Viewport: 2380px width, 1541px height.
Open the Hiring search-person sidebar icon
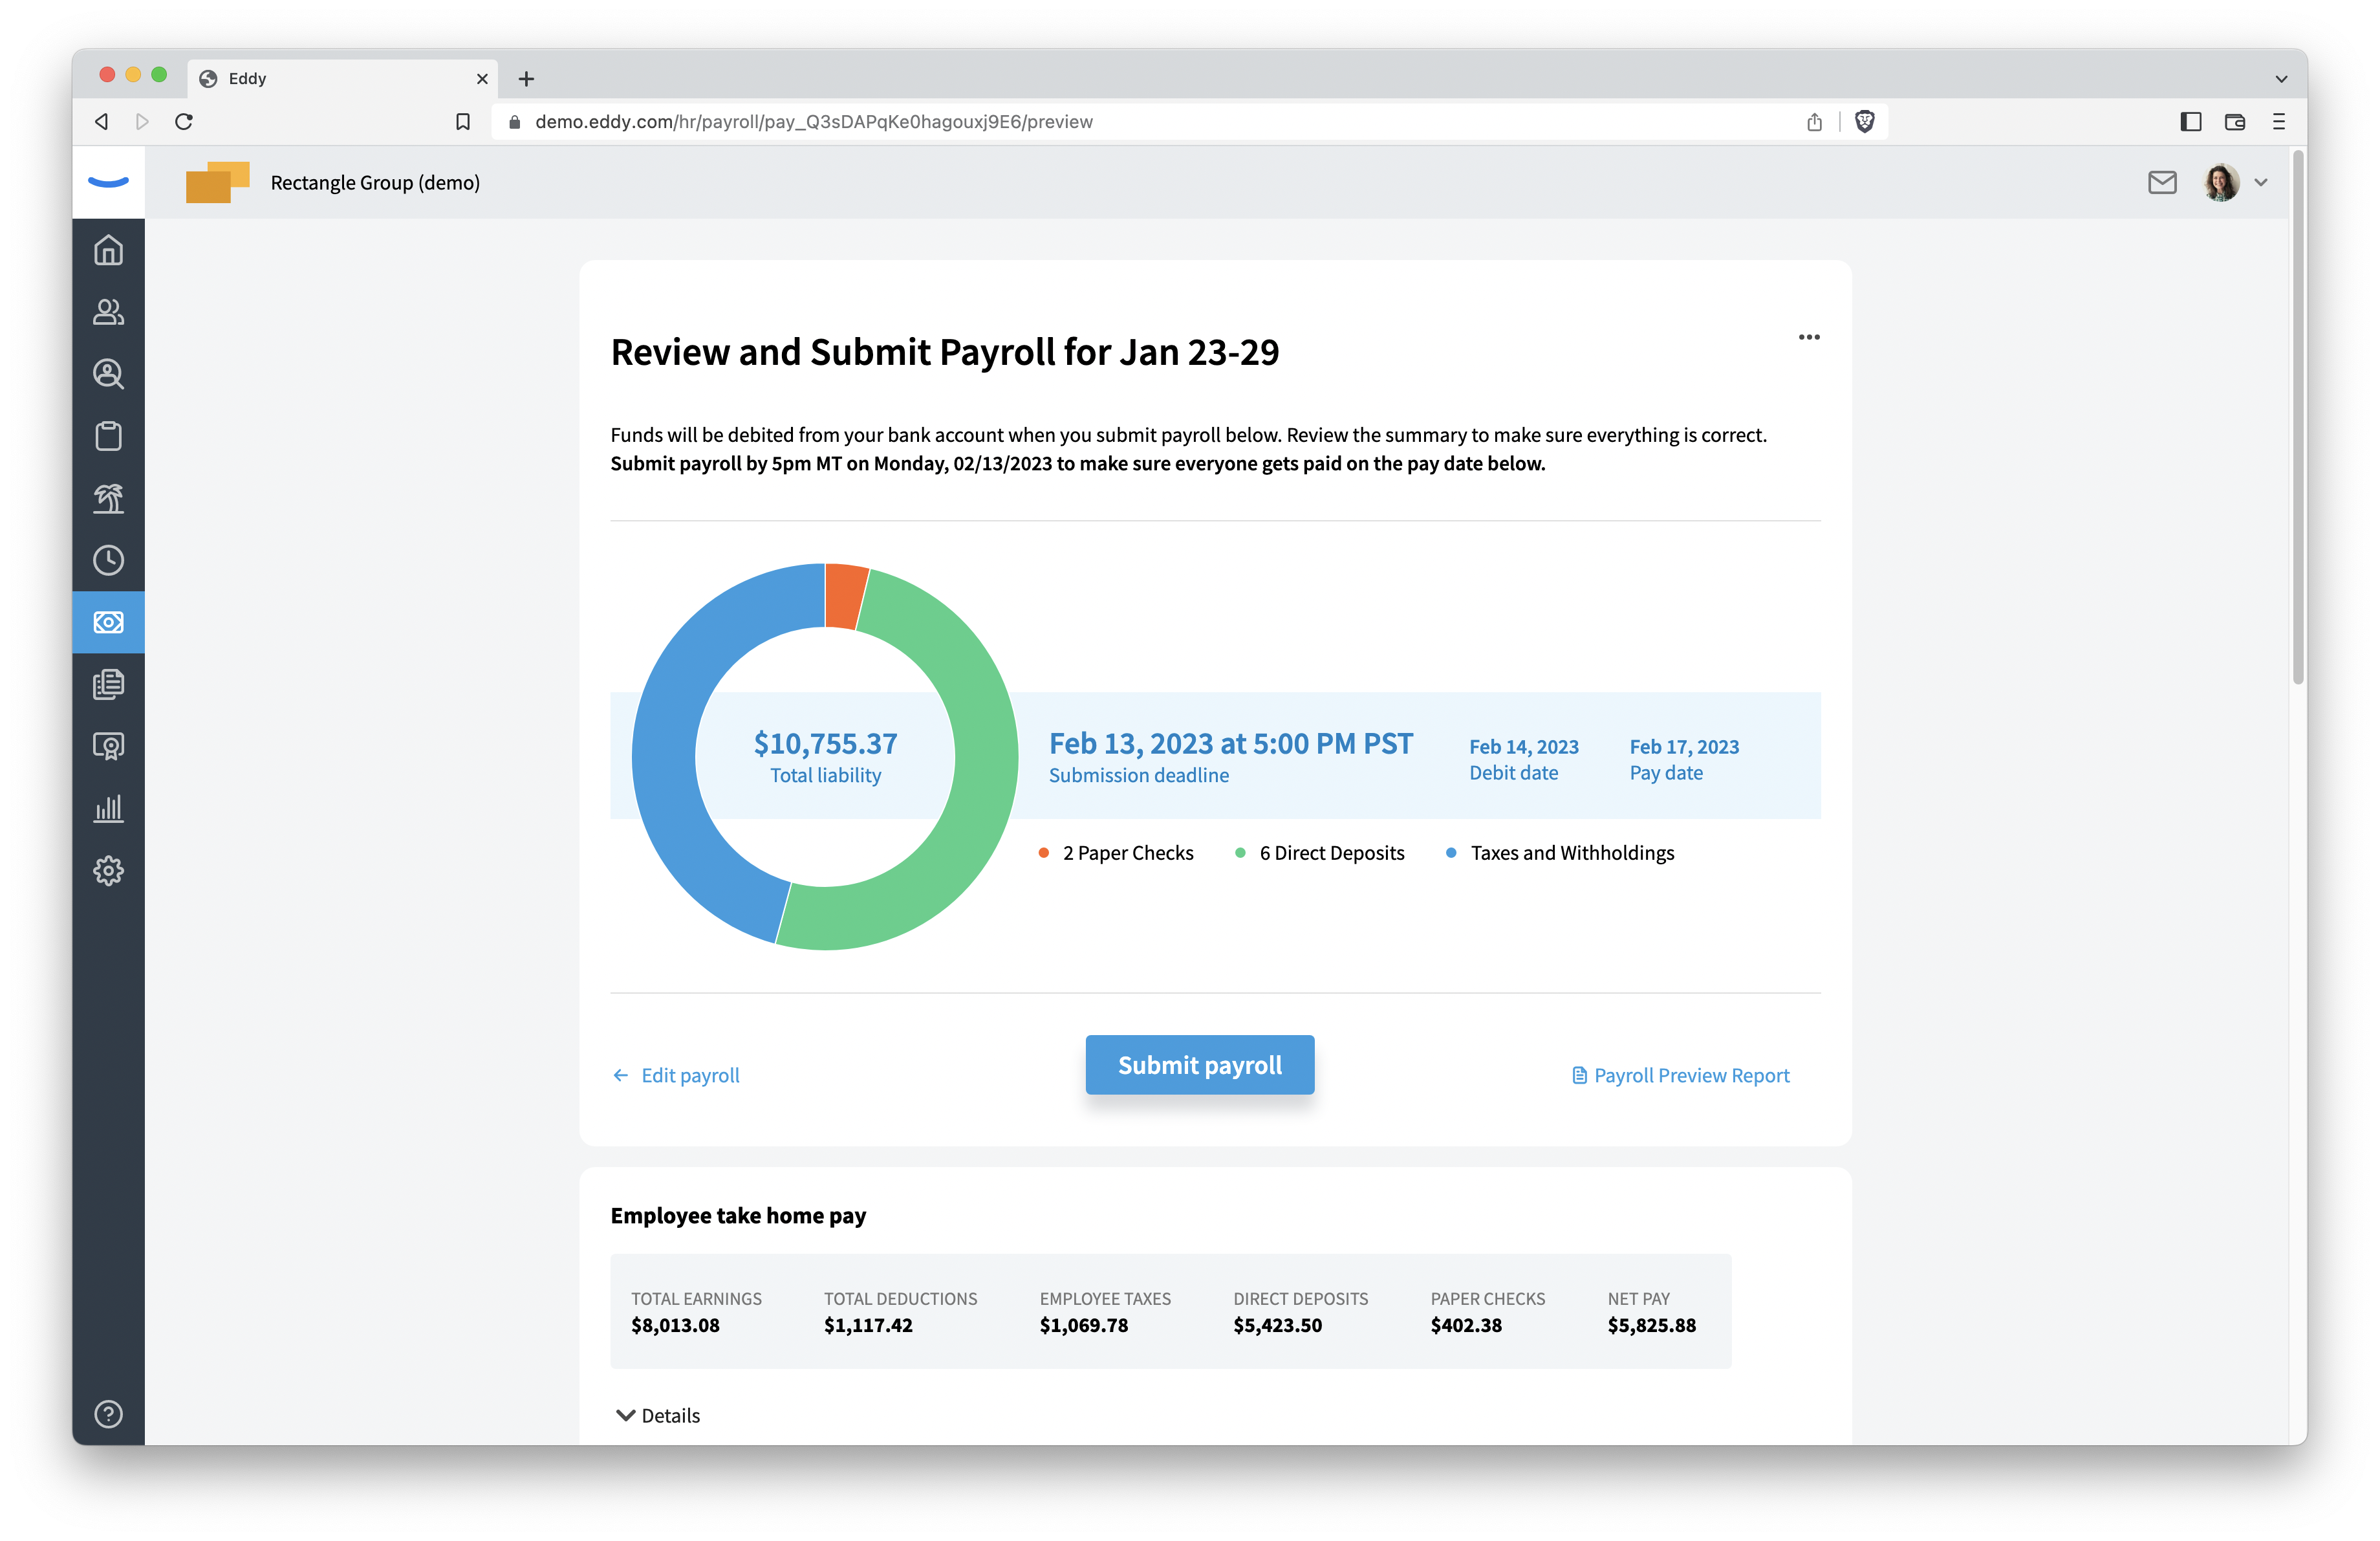click(x=108, y=374)
